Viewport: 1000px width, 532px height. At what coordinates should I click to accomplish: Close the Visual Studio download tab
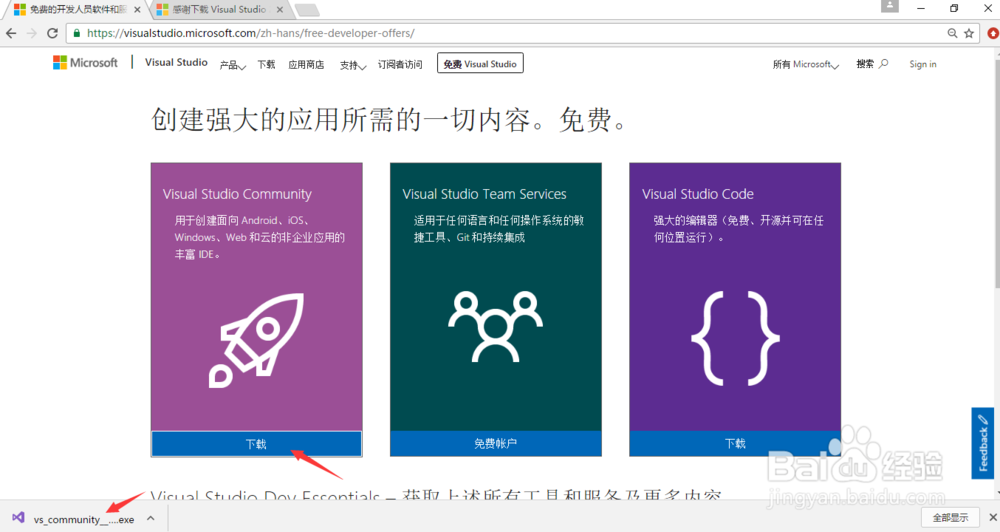point(280,10)
